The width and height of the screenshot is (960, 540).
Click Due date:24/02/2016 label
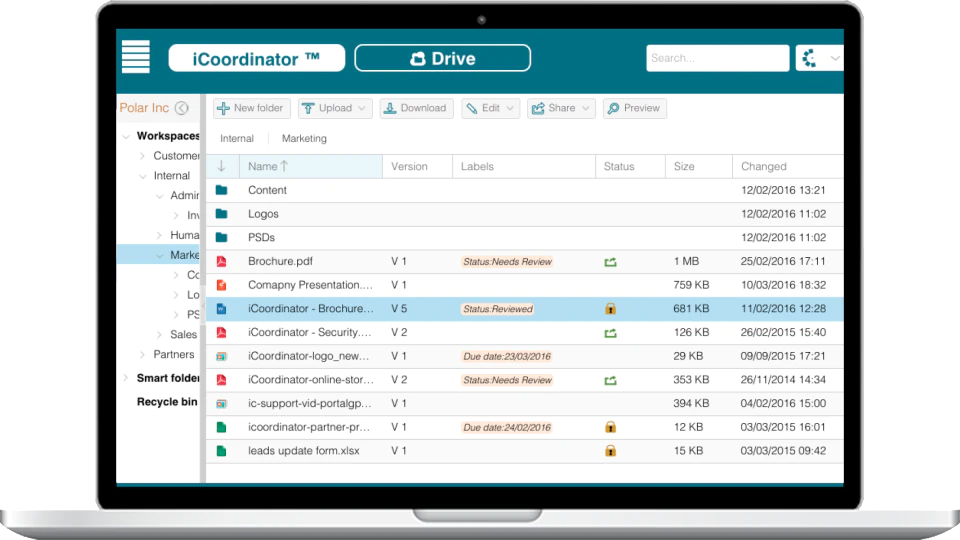pyautogui.click(x=507, y=427)
